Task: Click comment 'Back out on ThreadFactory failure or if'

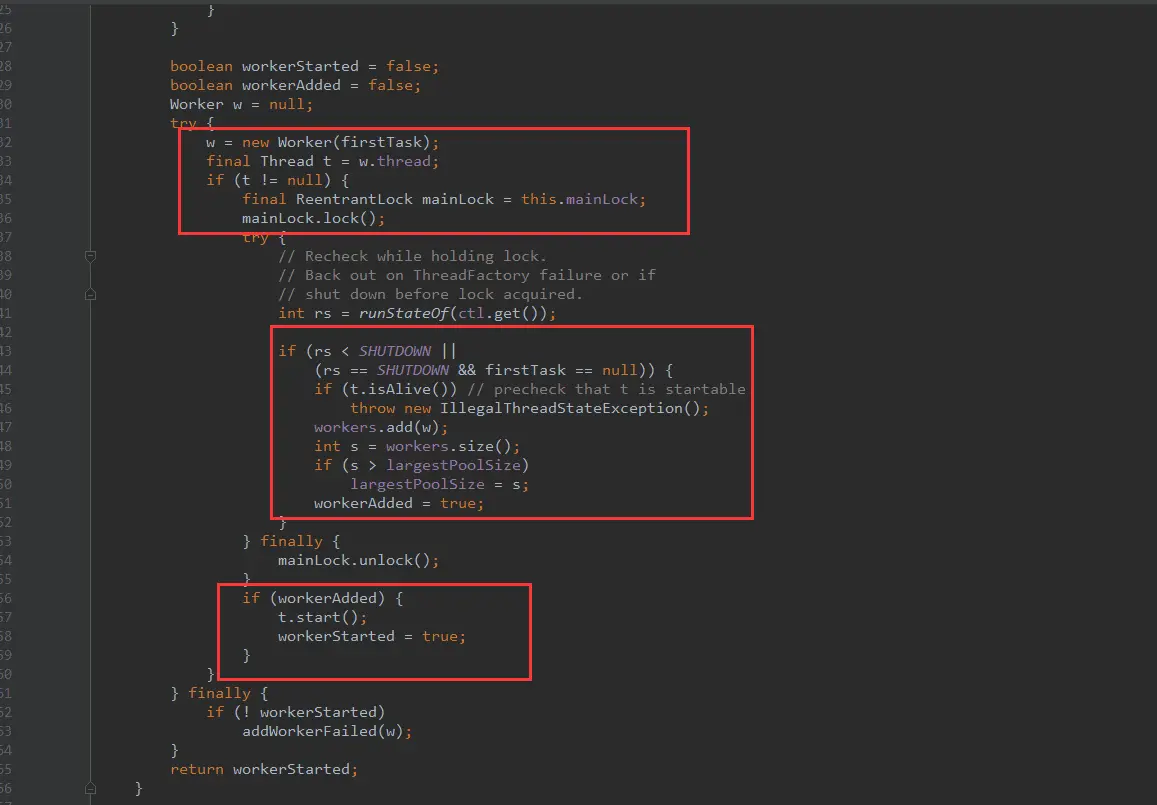Action: 480,275
